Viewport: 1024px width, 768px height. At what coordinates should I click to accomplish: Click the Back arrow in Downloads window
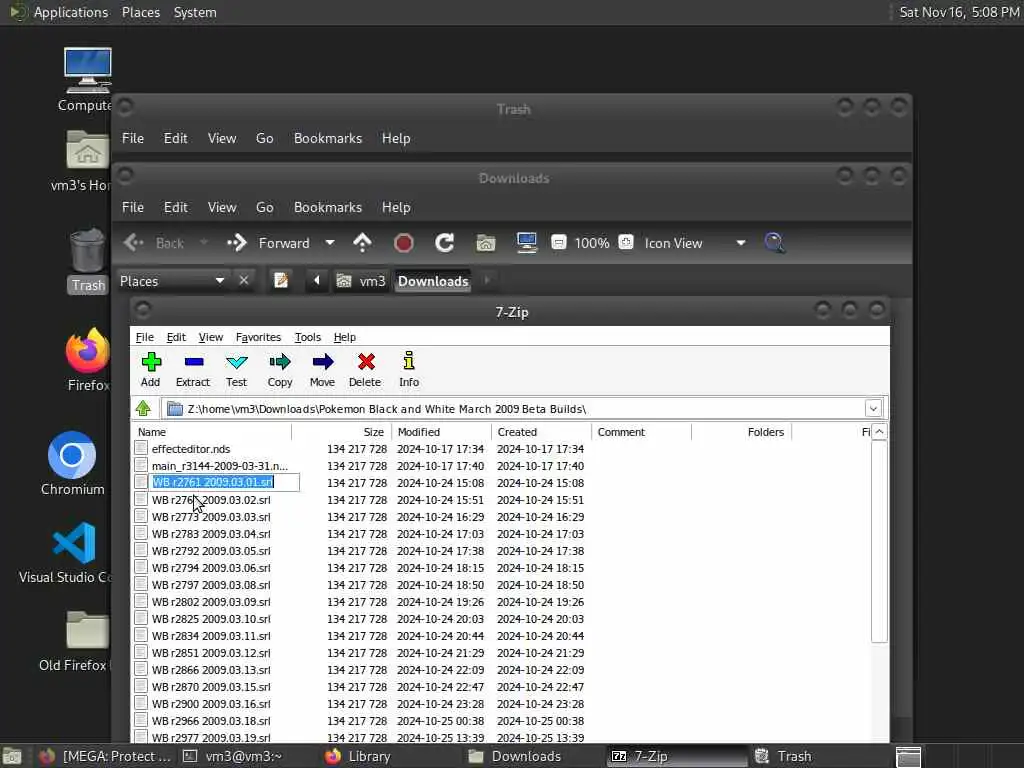pos(134,243)
